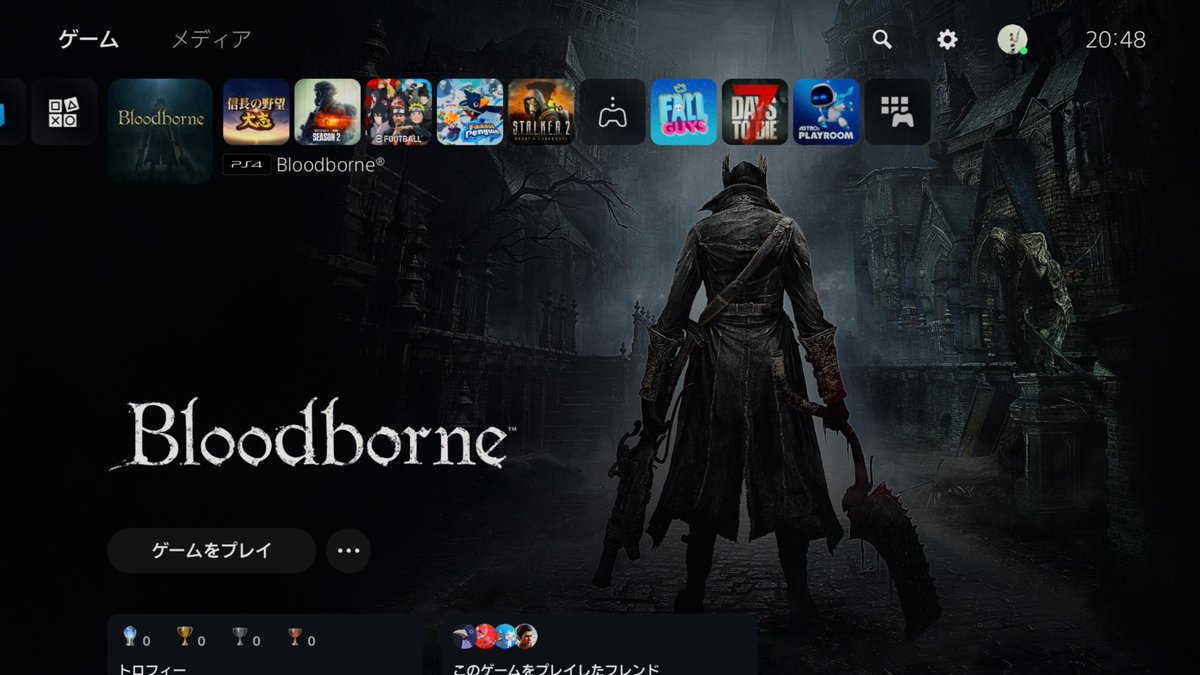Open the settings gear icon
The width and height of the screenshot is (1200, 675).
[x=947, y=39]
